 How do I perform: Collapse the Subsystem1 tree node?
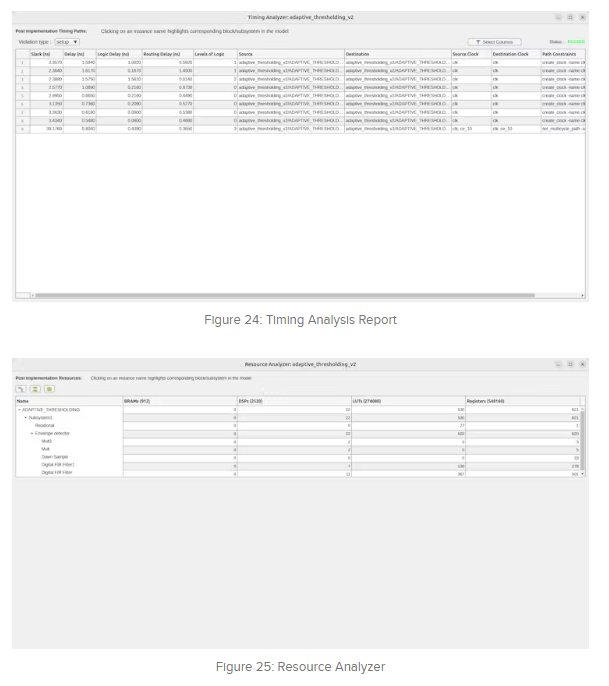click(26, 417)
